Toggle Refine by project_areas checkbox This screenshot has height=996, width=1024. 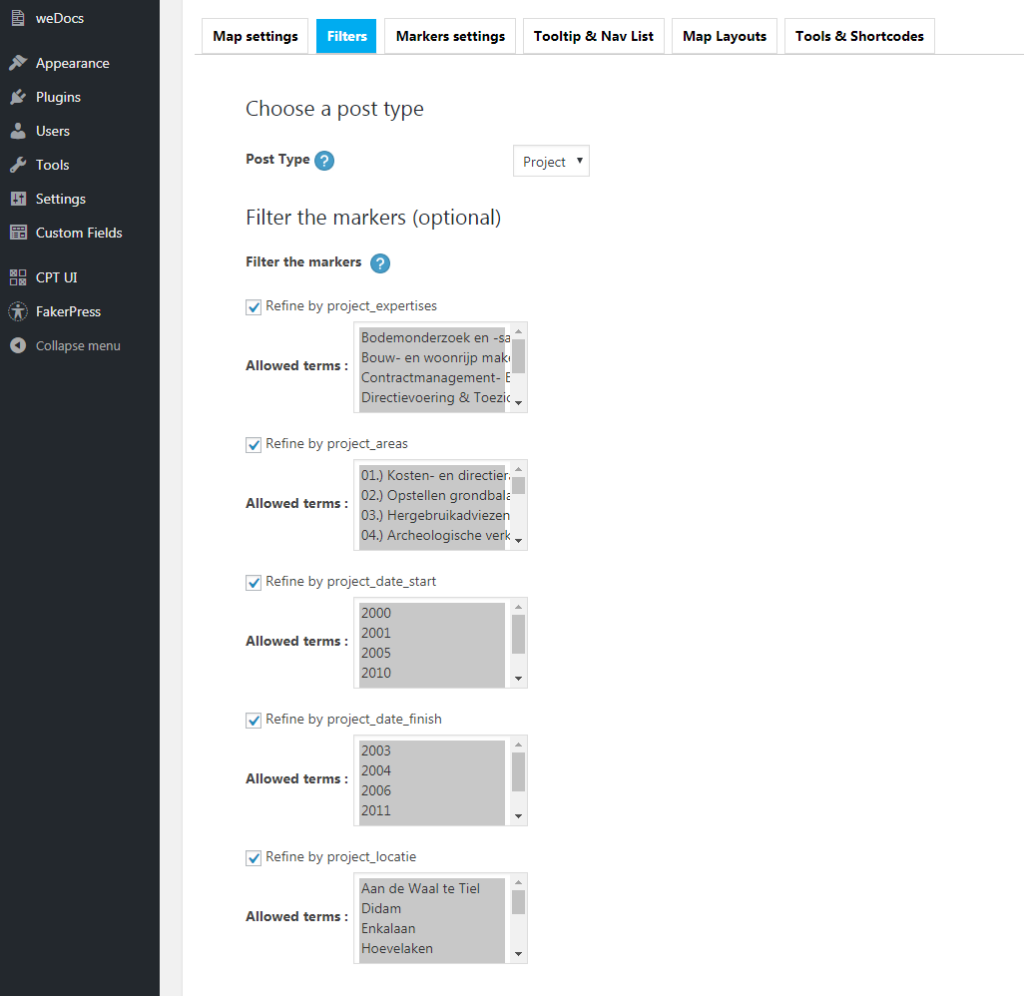click(x=253, y=445)
